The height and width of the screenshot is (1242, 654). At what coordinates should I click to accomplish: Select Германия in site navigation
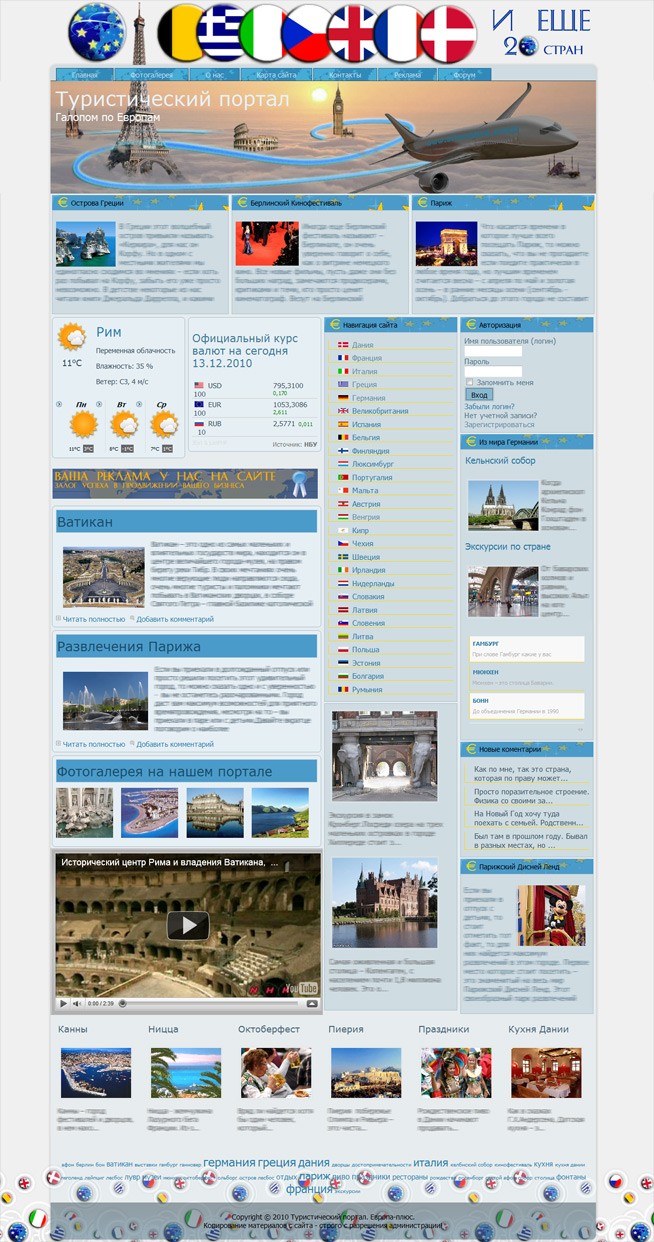point(368,398)
